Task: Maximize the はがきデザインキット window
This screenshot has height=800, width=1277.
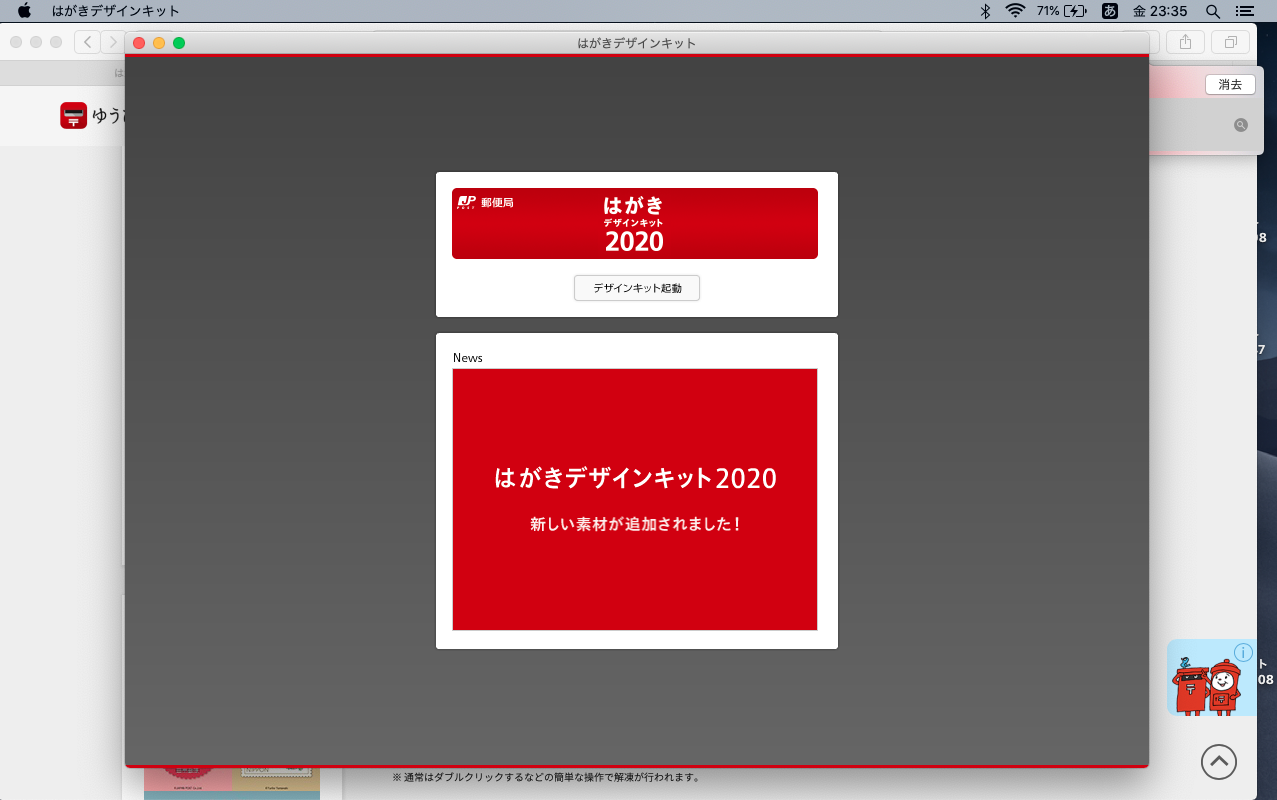Action: click(179, 43)
